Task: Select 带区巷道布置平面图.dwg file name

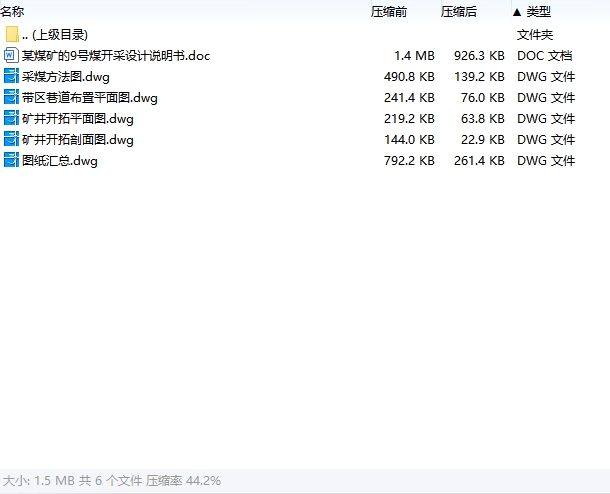Action: pyautogui.click(x=90, y=98)
